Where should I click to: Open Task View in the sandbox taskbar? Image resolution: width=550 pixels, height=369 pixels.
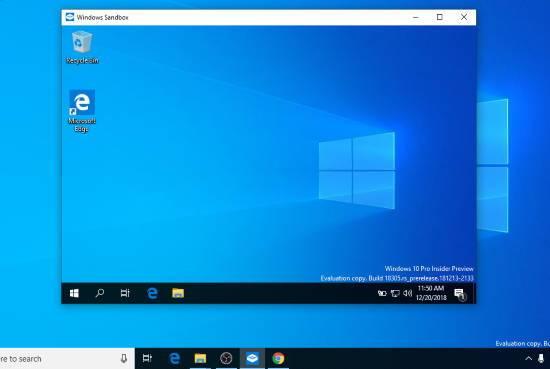[125, 293]
